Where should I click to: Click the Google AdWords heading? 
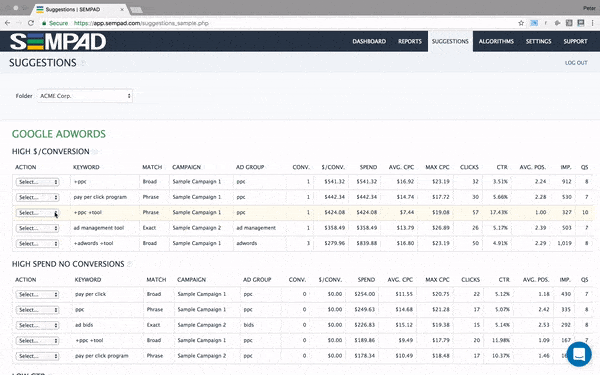[59, 134]
